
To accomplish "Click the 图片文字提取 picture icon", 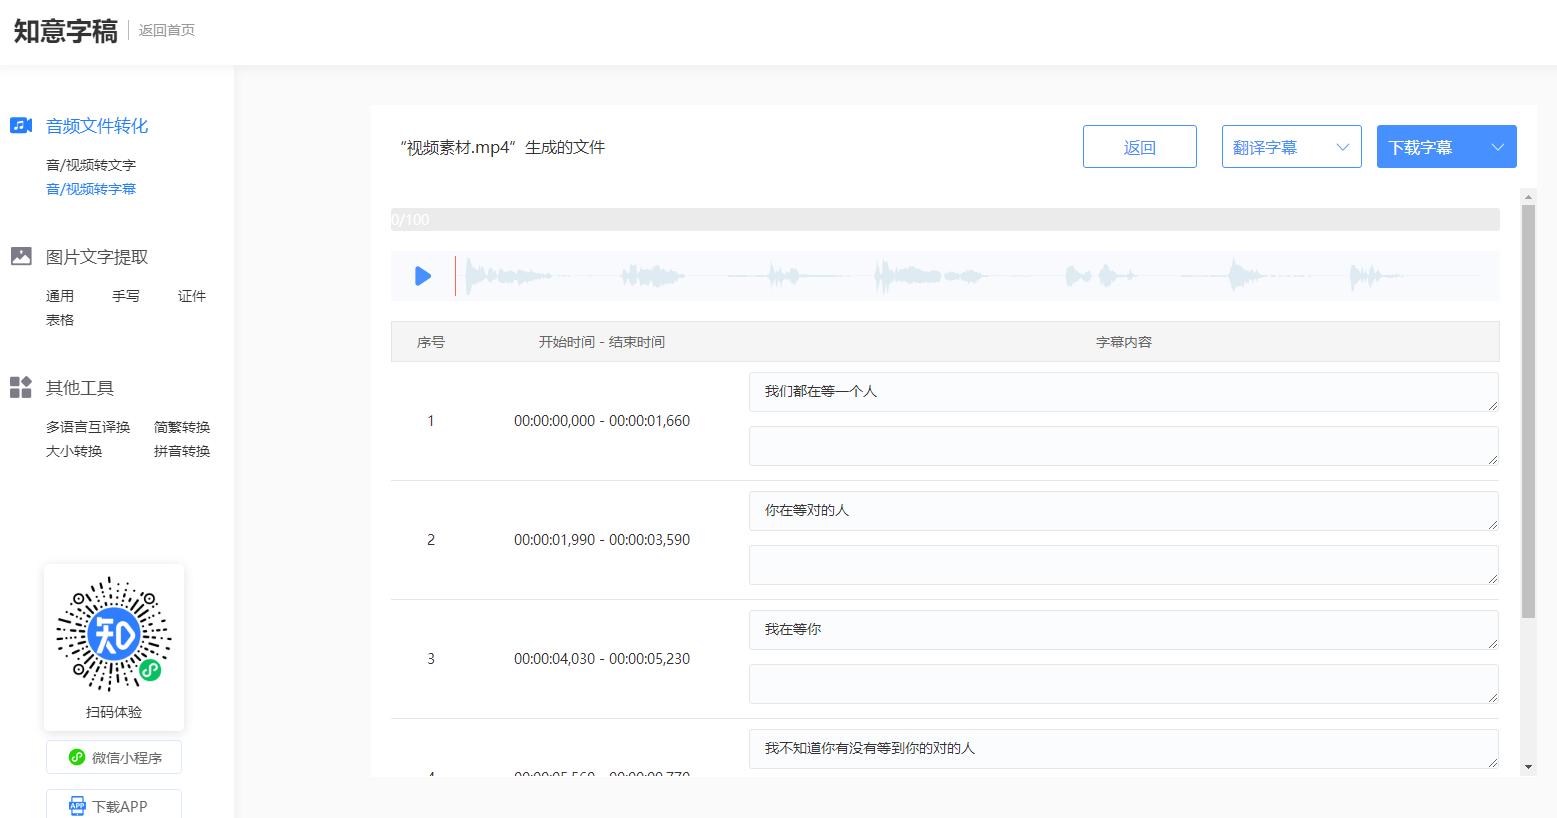I will 21,255.
